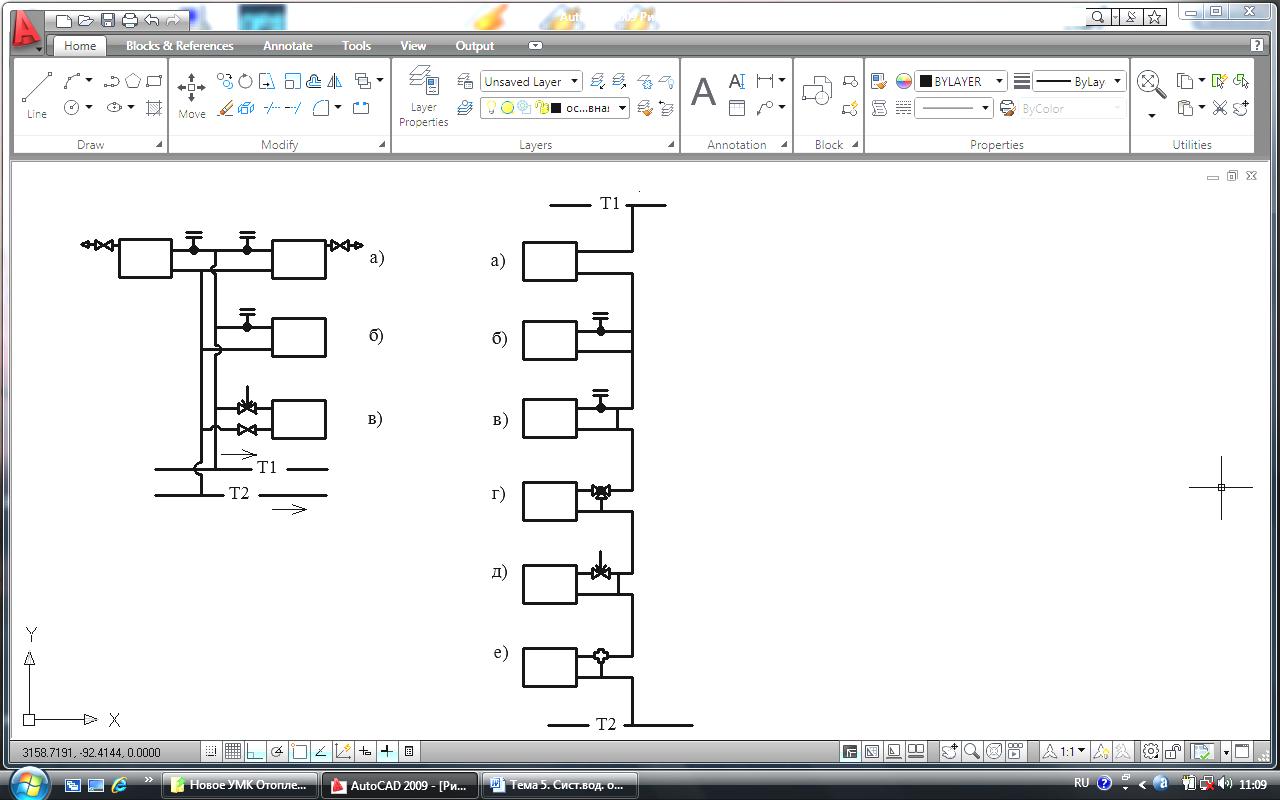Click the AutoCAD 2009 taskbar button
1280x800 pixels.
point(400,785)
